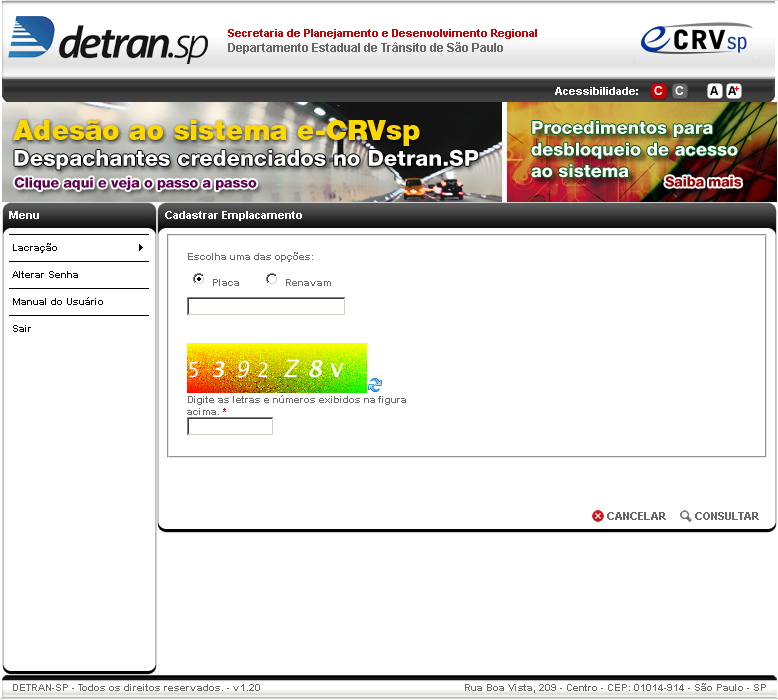Open the Adesão ao sistema e-CRVsp banner

[252, 152]
